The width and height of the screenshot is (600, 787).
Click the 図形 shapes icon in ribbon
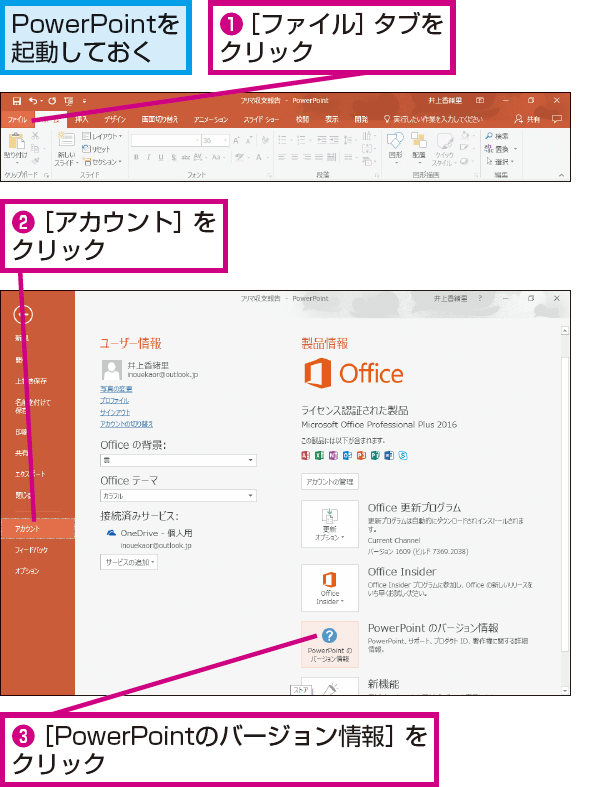tap(396, 146)
